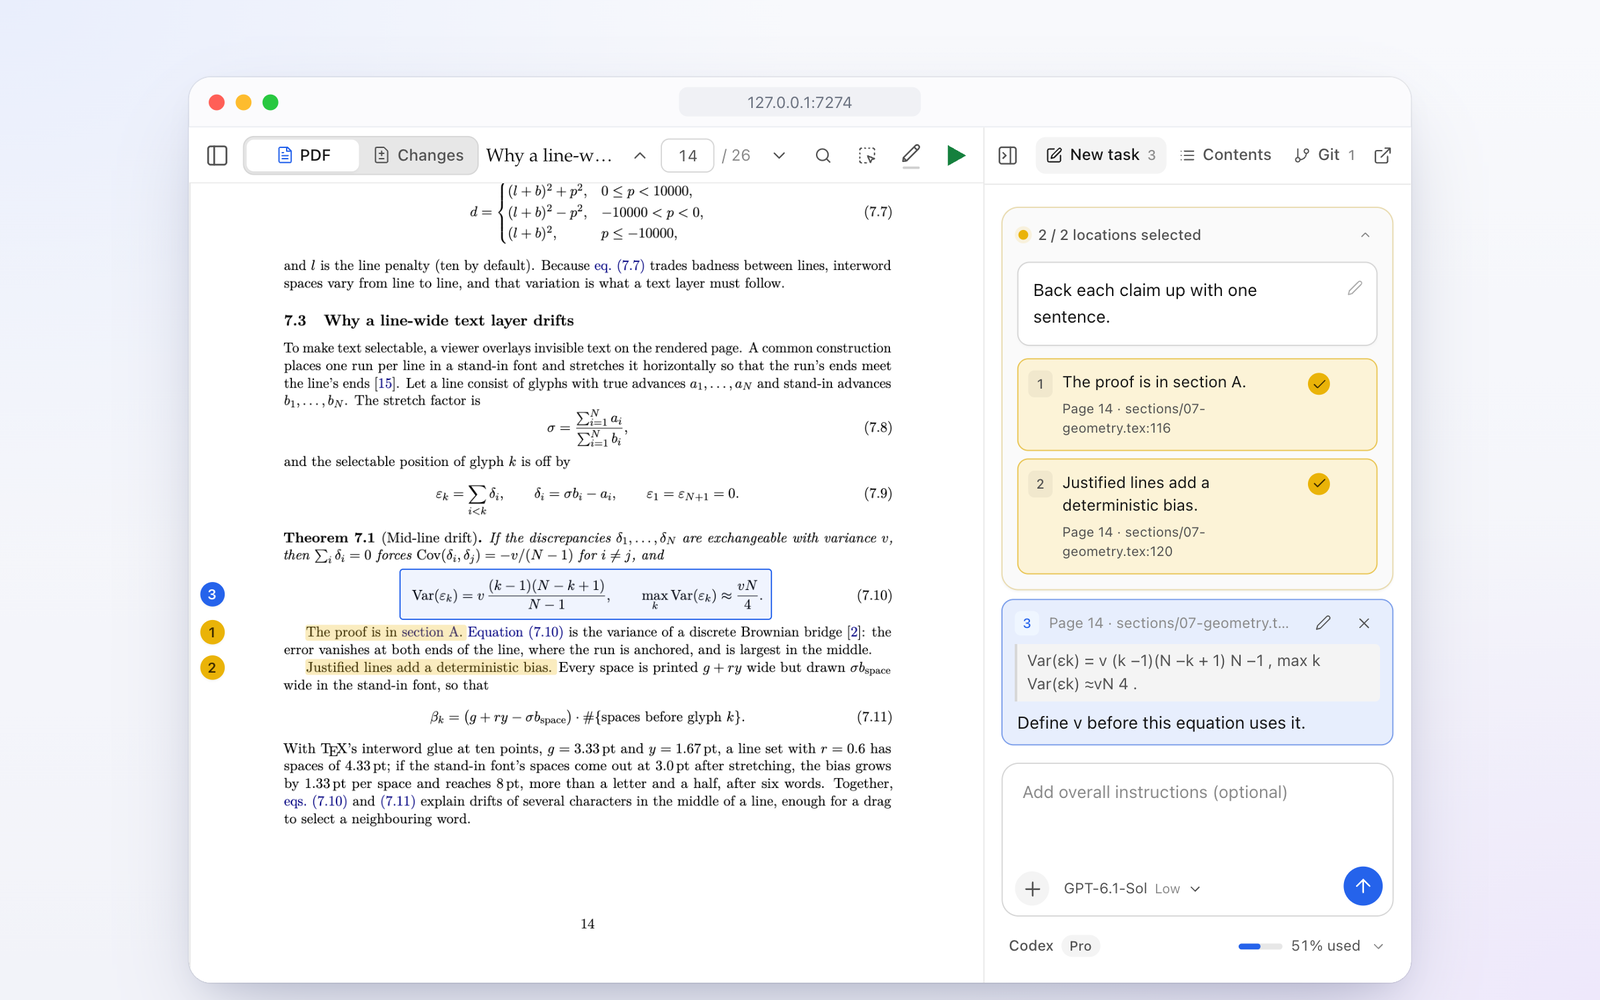Select yellow annotation marker 1 in margin
This screenshot has width=1600, height=1000.
[x=212, y=632]
